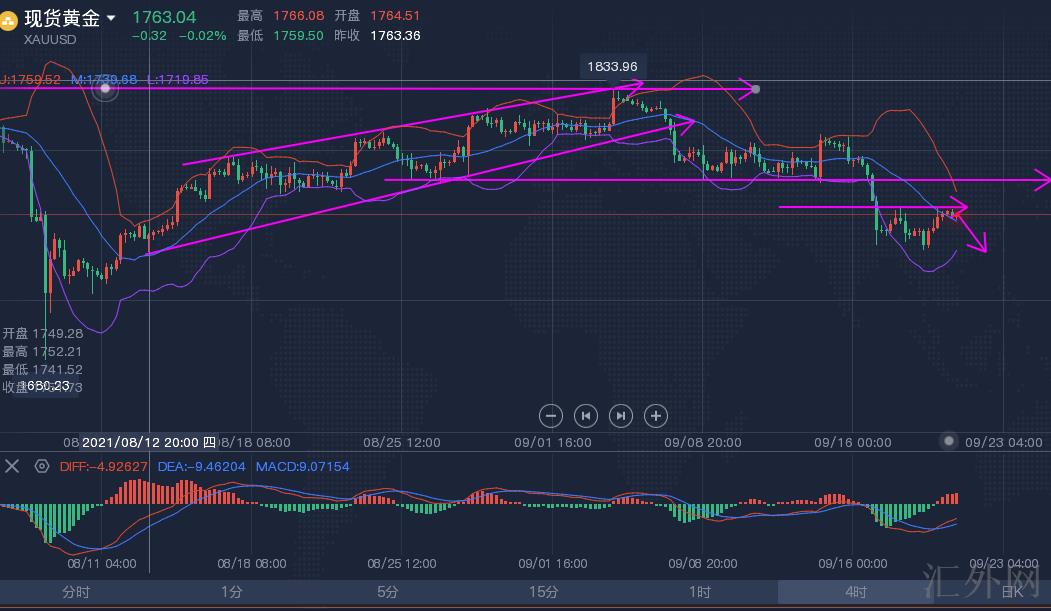Screen dimensions: 1051x611
Task: Click the zoom in plus button
Action: 655,416
